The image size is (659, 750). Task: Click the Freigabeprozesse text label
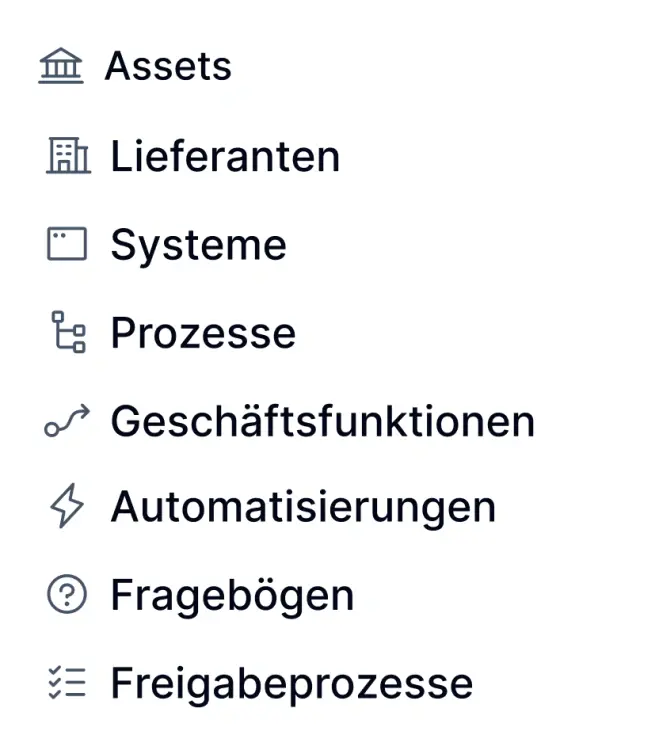[291, 684]
